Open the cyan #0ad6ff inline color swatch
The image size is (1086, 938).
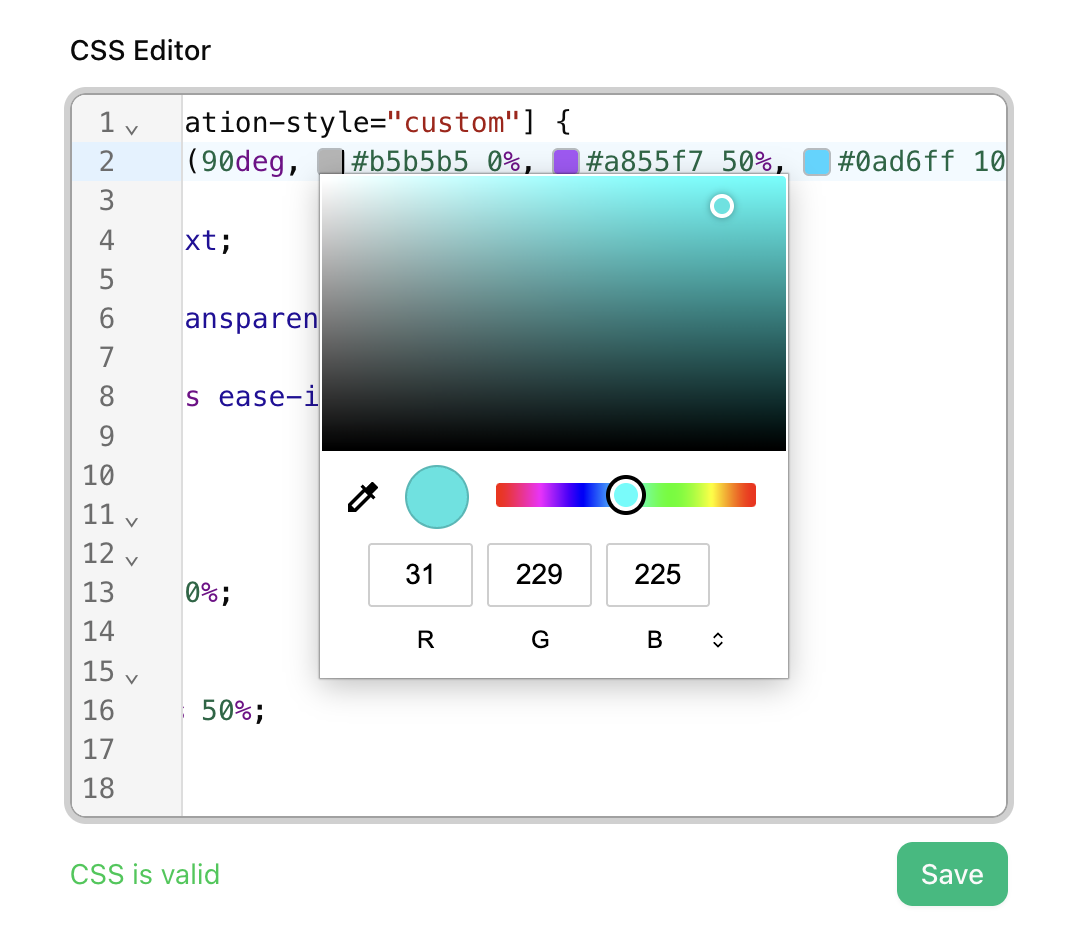click(817, 160)
